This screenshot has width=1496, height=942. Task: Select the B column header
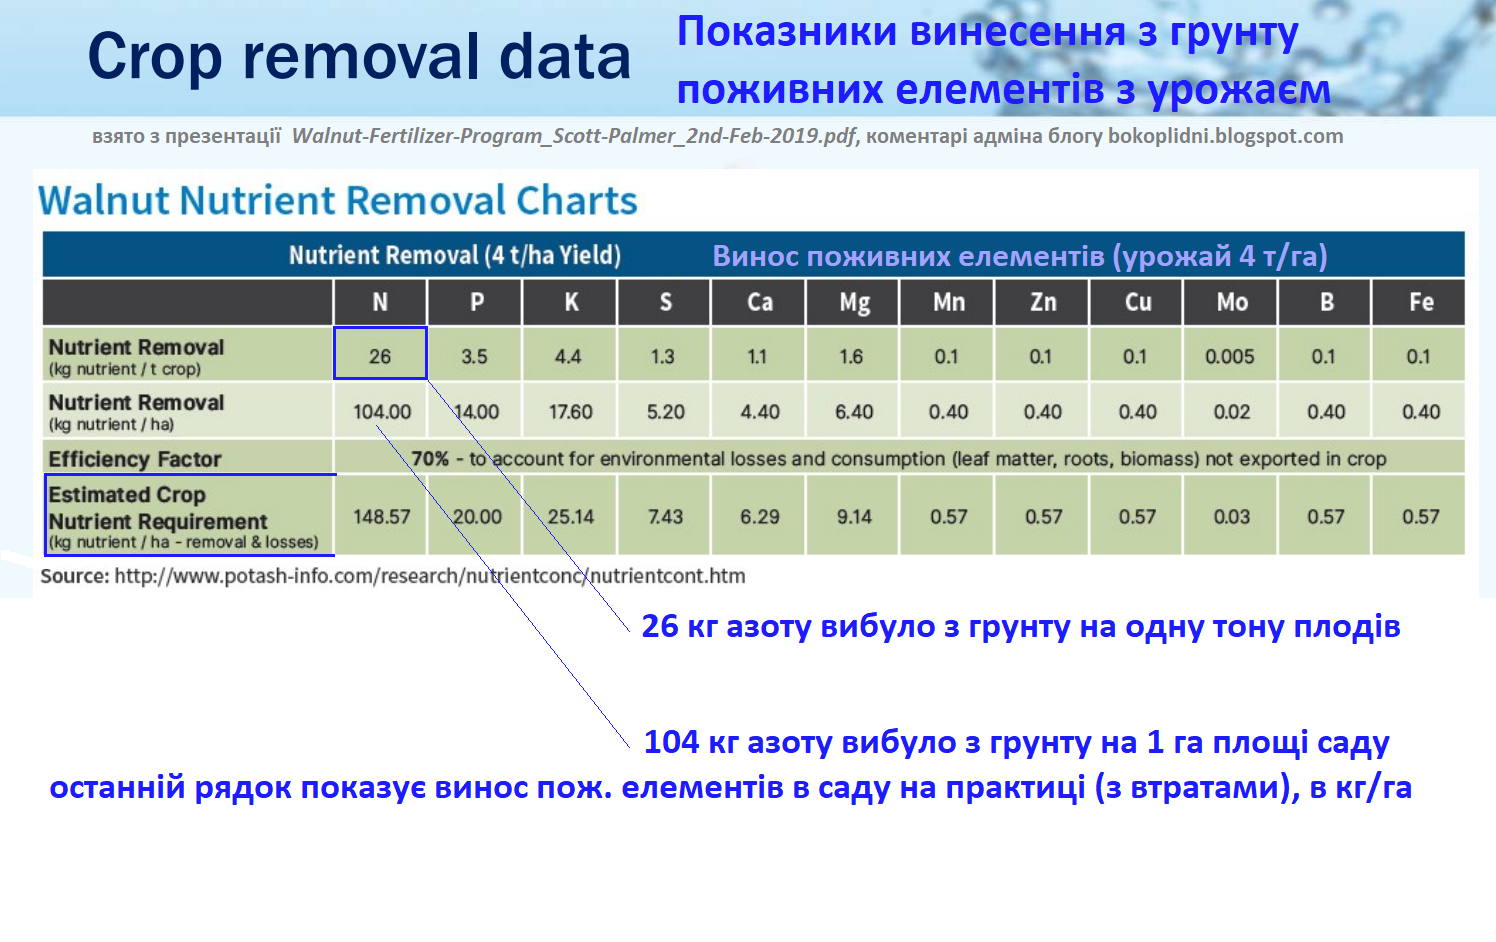[1326, 302]
